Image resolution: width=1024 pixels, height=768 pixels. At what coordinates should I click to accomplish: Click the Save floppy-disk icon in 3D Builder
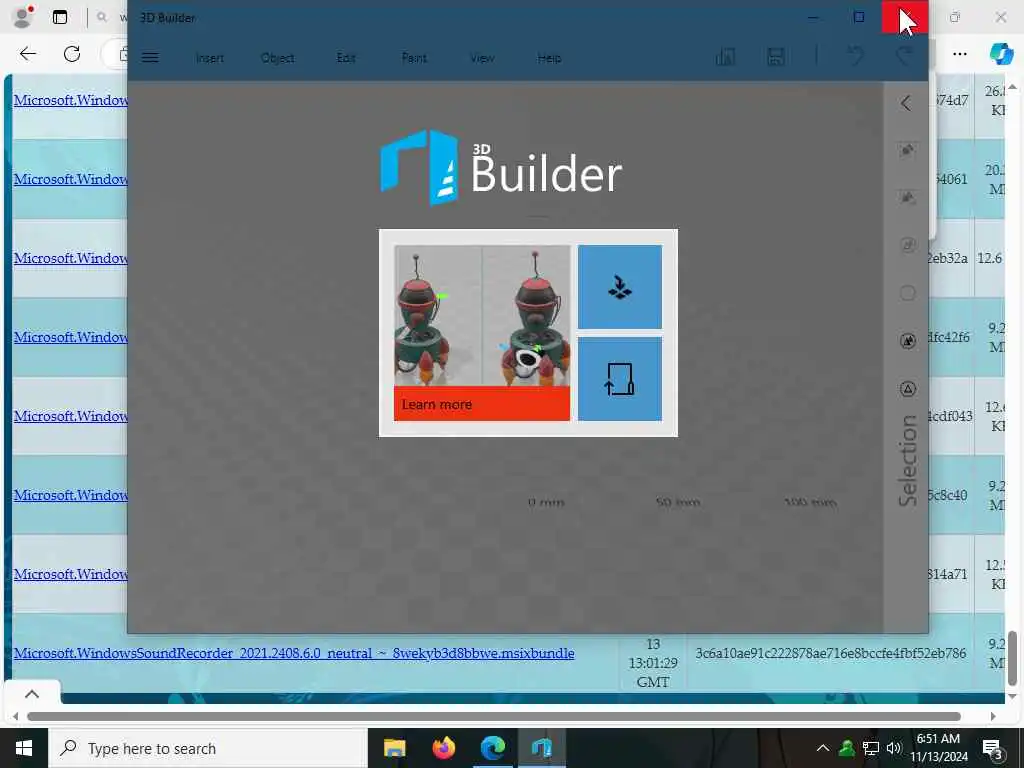point(775,57)
